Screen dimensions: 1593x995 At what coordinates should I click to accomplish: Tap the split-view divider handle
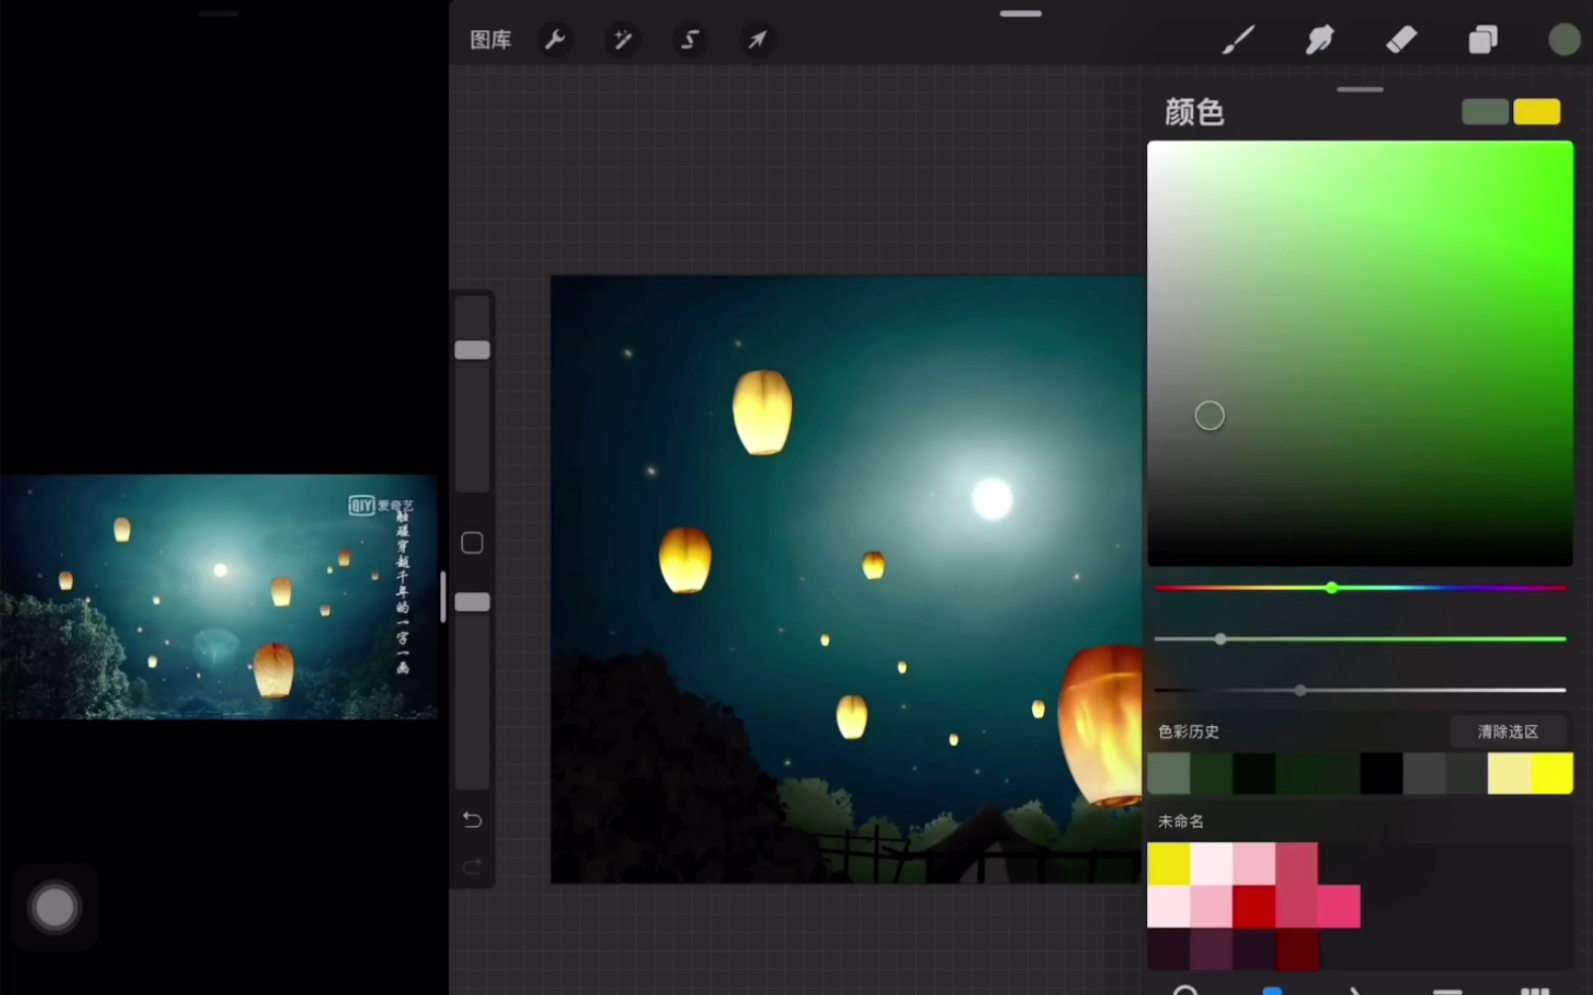pyautogui.click(x=443, y=597)
